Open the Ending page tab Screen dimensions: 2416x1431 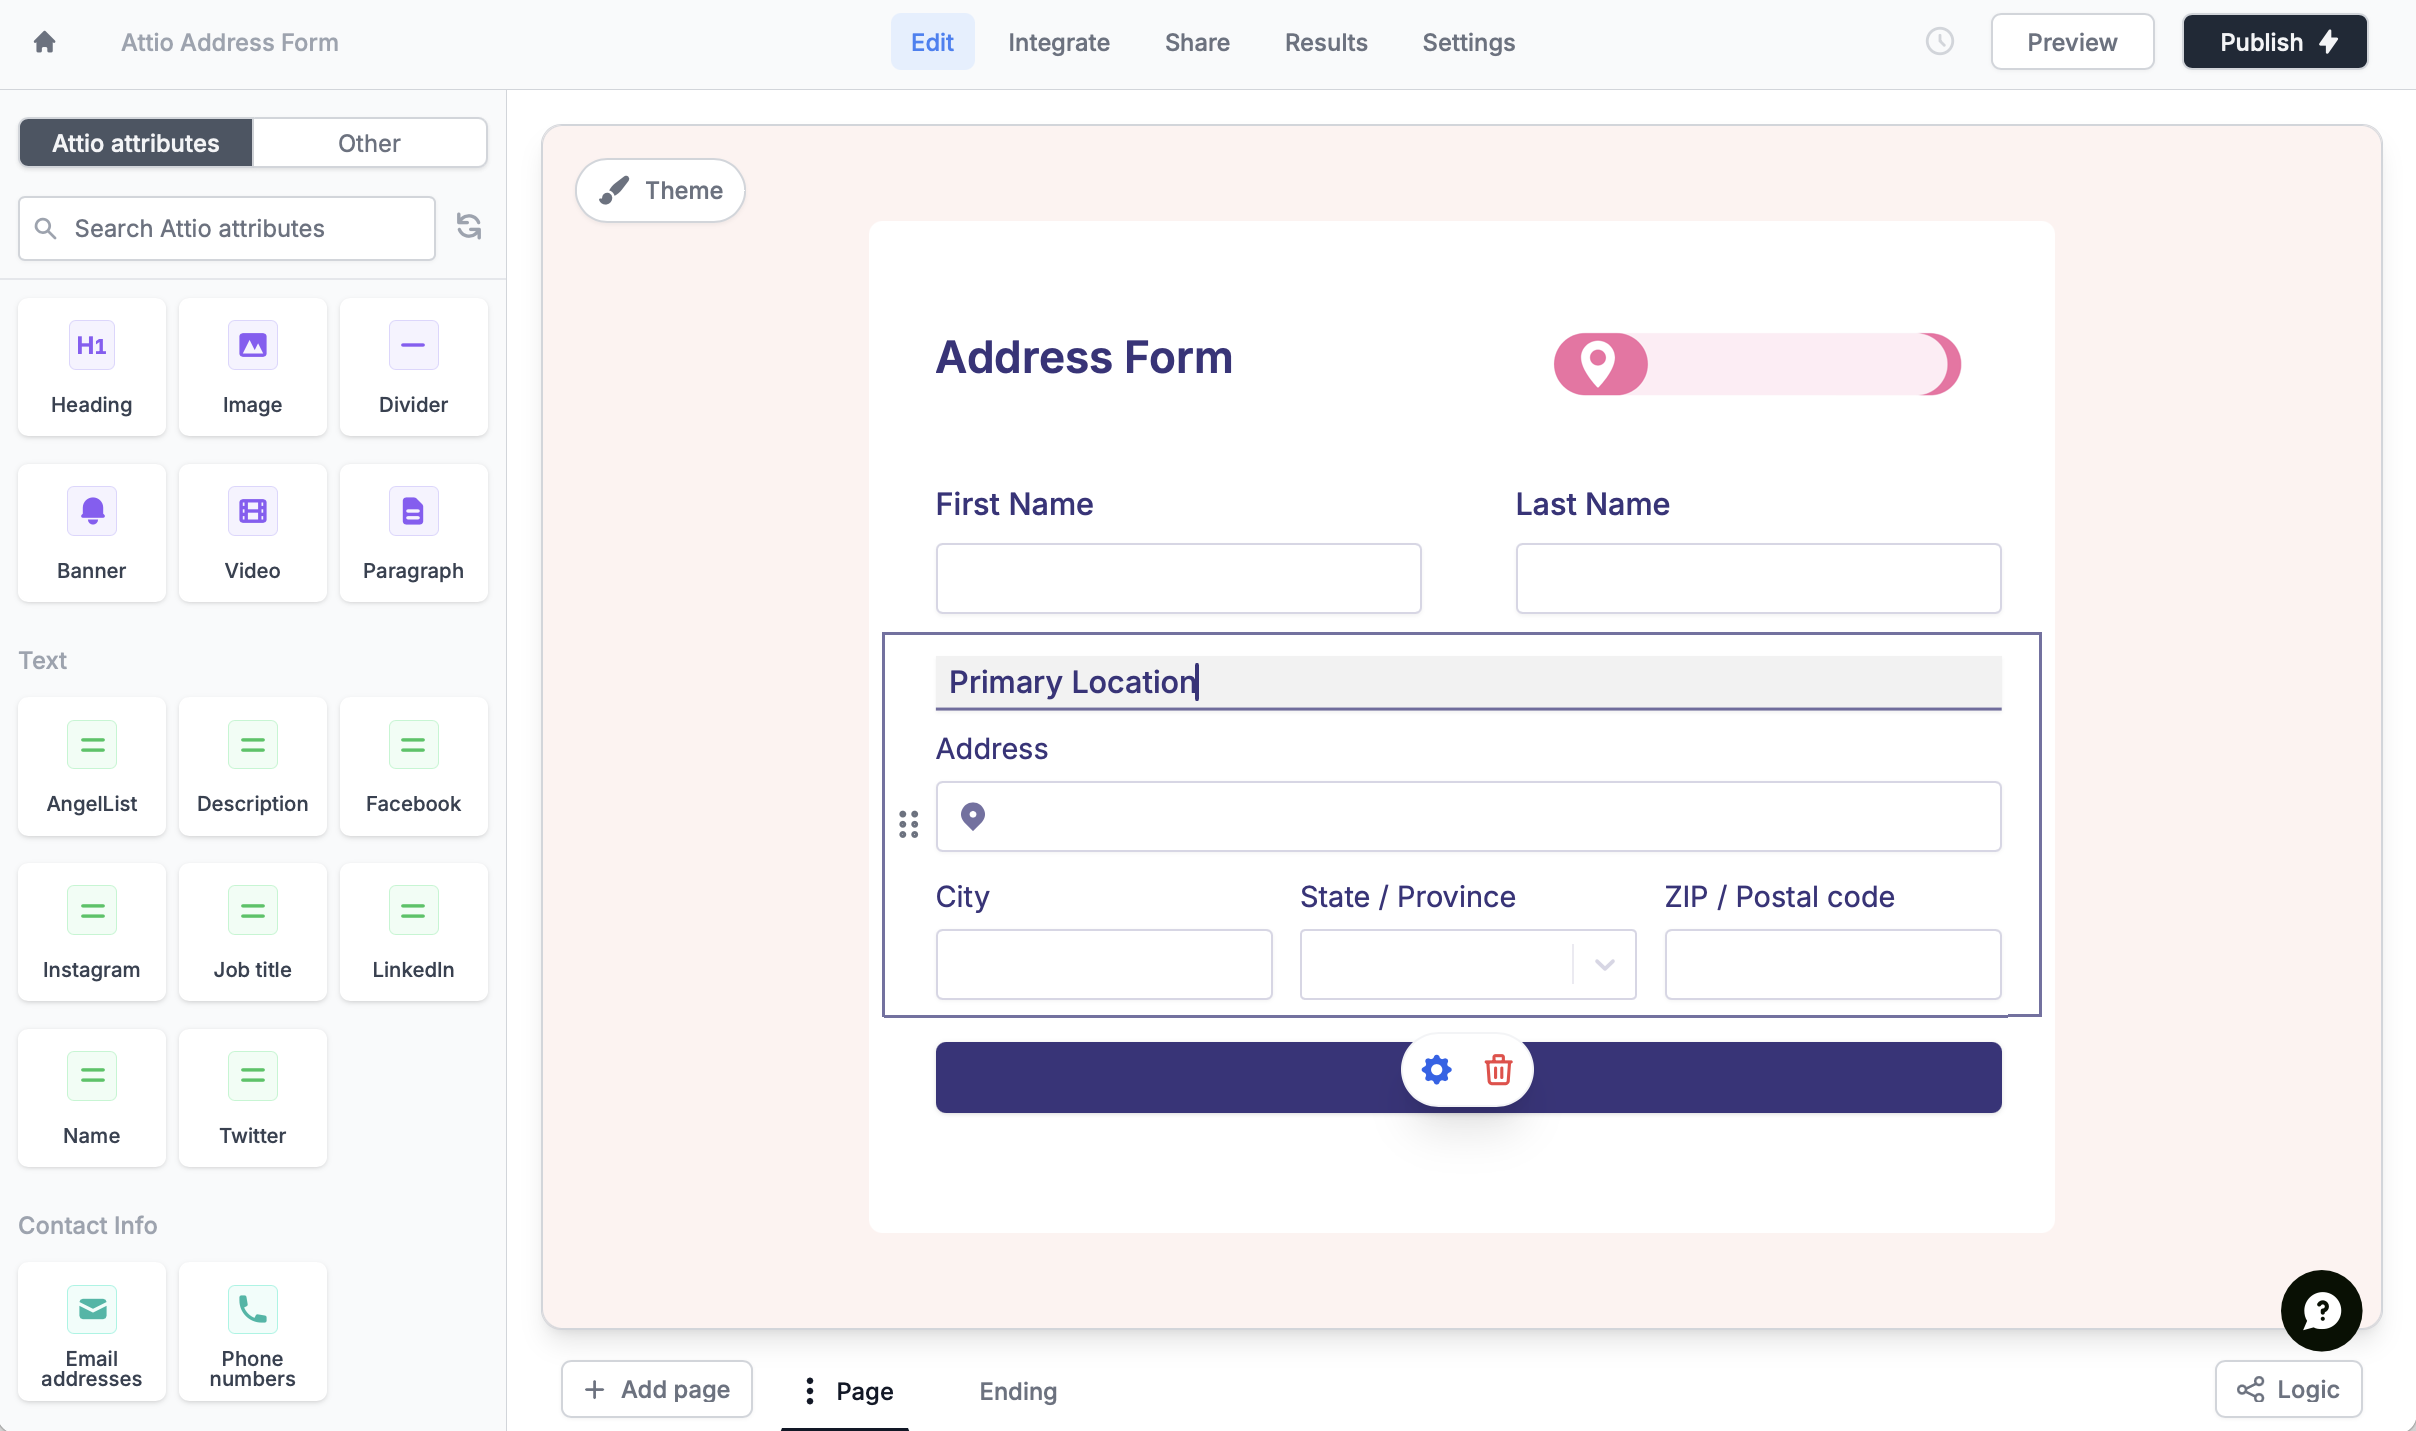coord(1017,1390)
